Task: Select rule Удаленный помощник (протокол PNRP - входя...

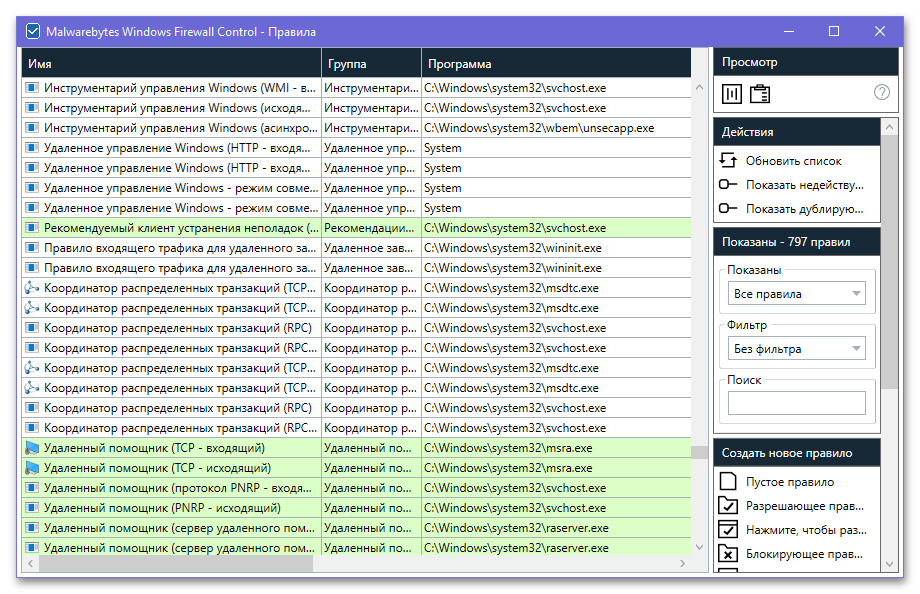Action: point(357,488)
